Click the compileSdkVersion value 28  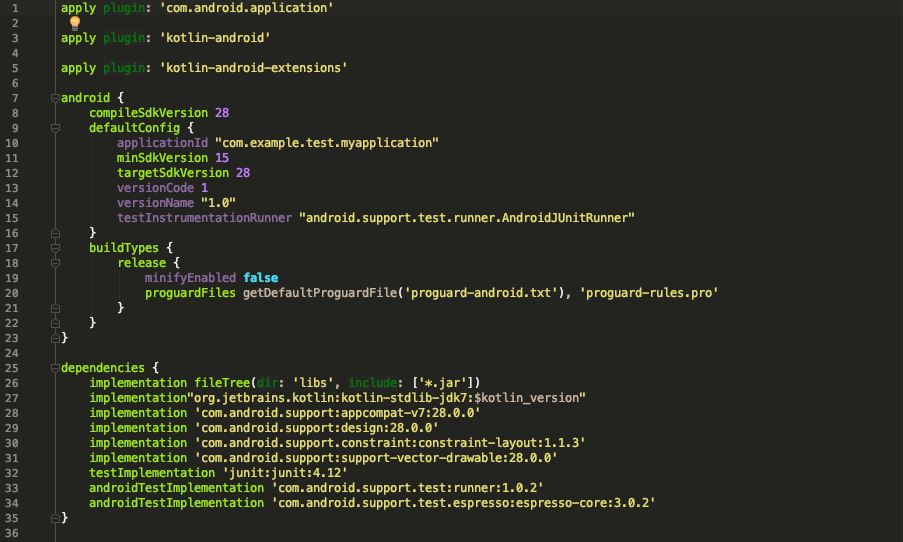[x=222, y=113]
